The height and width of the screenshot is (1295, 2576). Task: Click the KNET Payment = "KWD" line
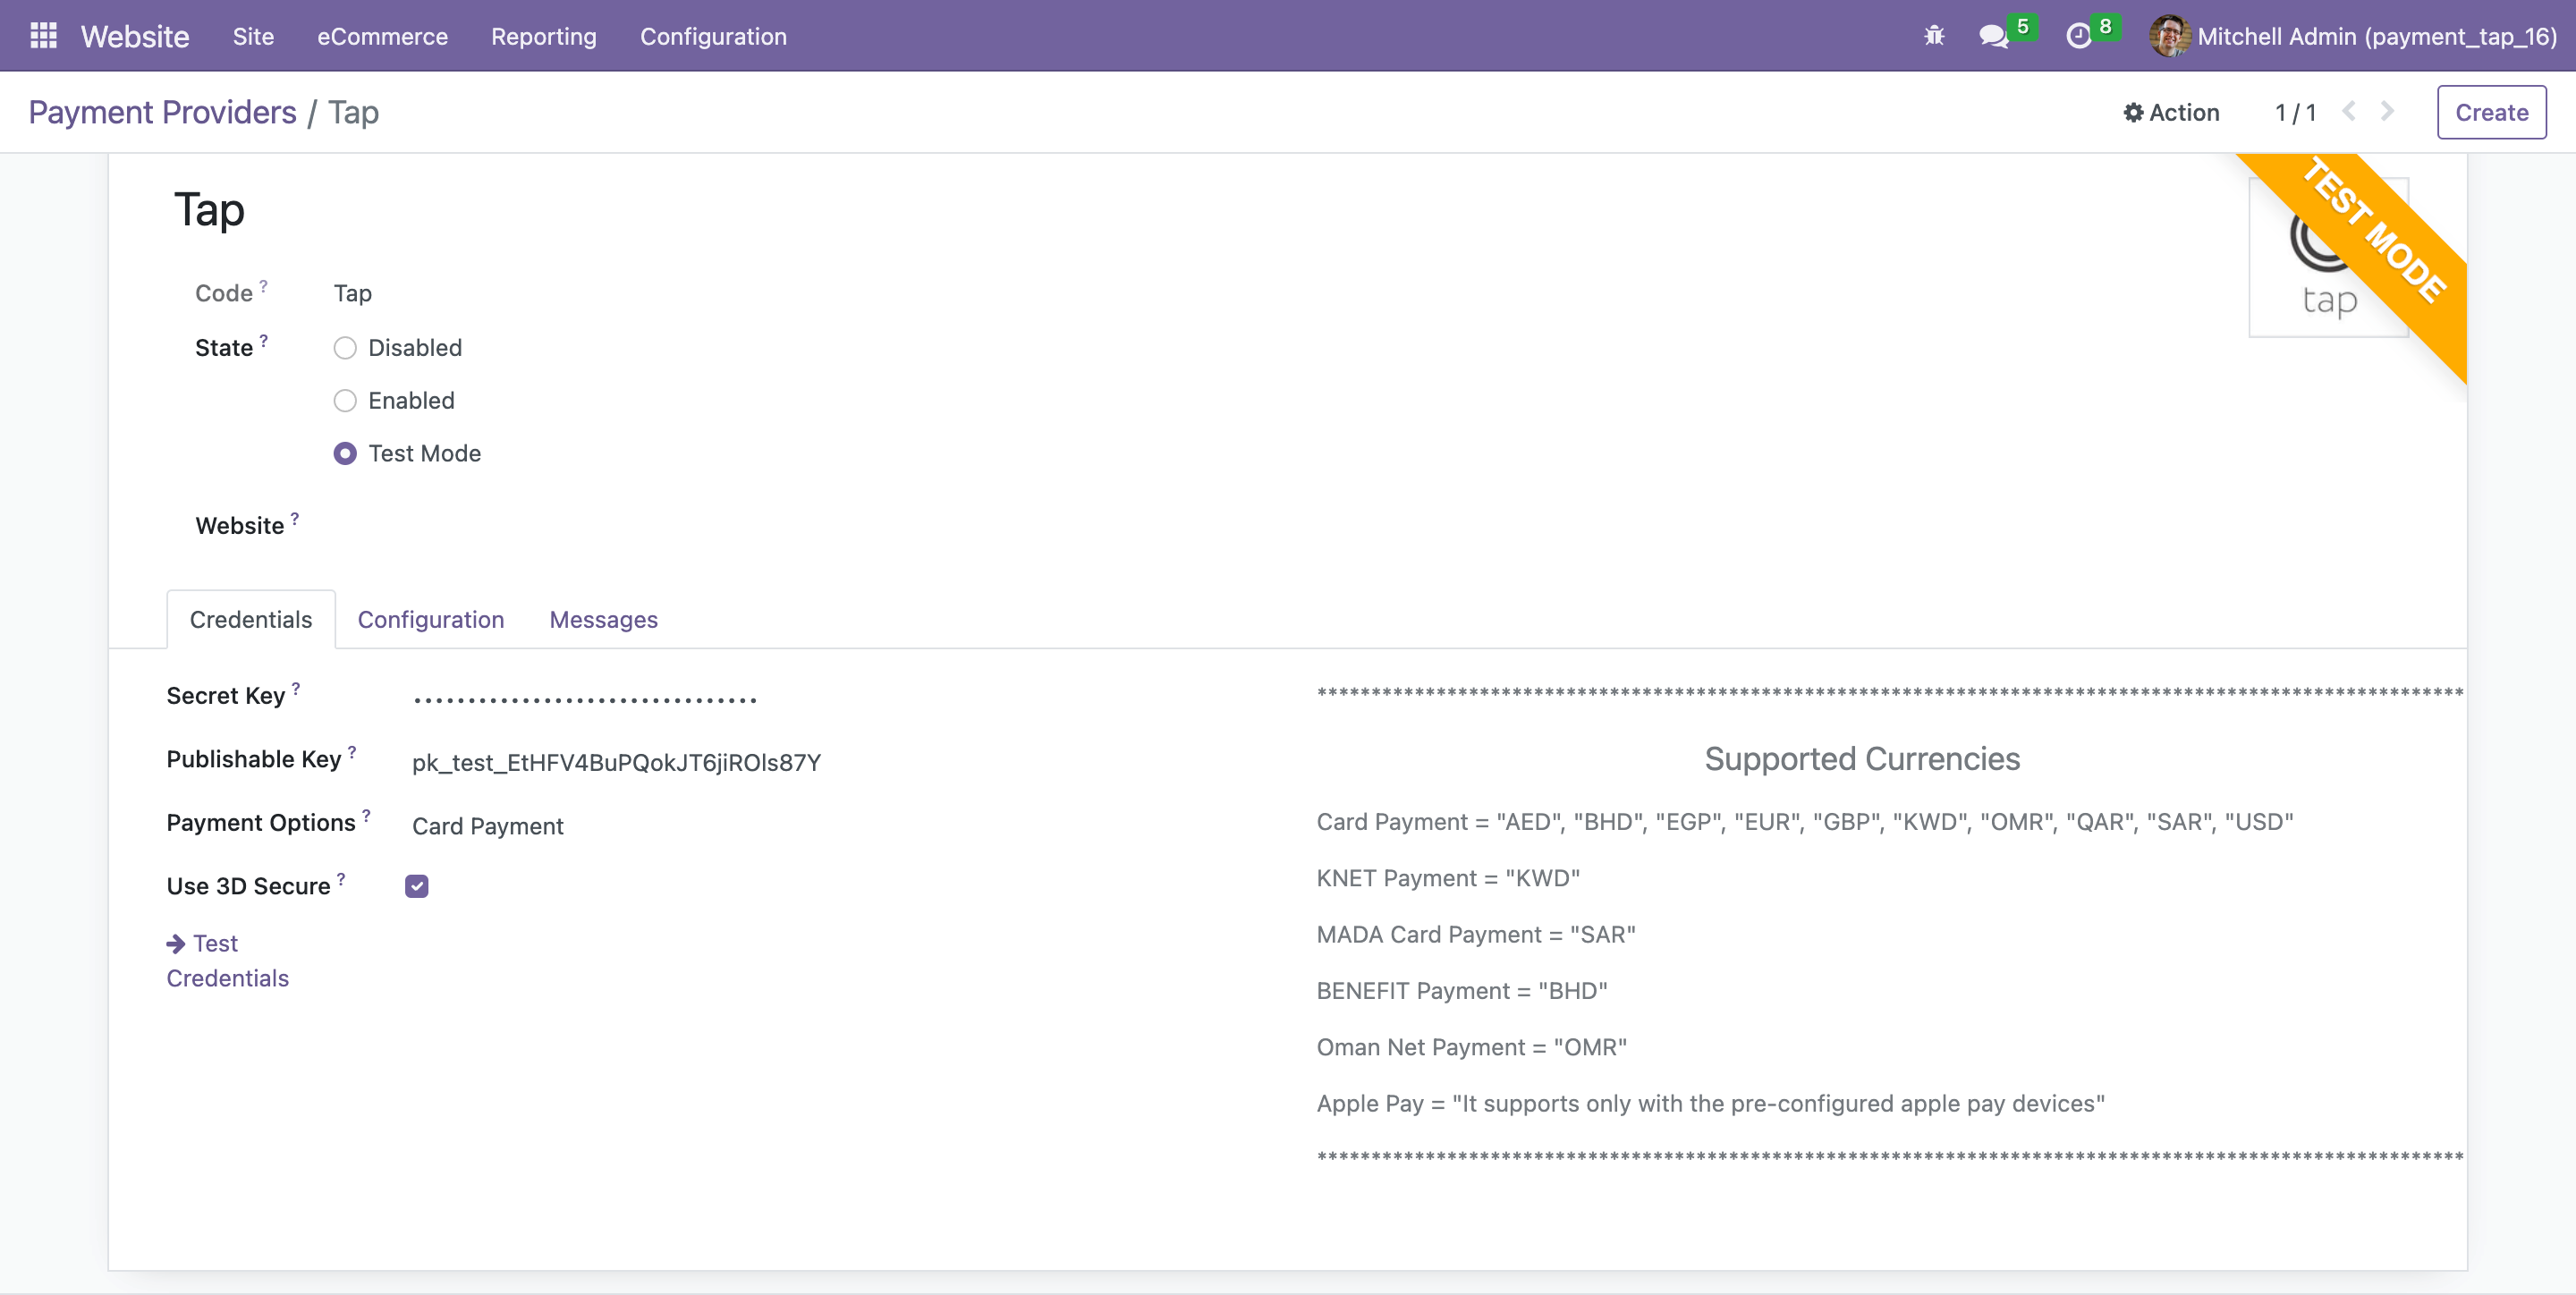point(1448,878)
